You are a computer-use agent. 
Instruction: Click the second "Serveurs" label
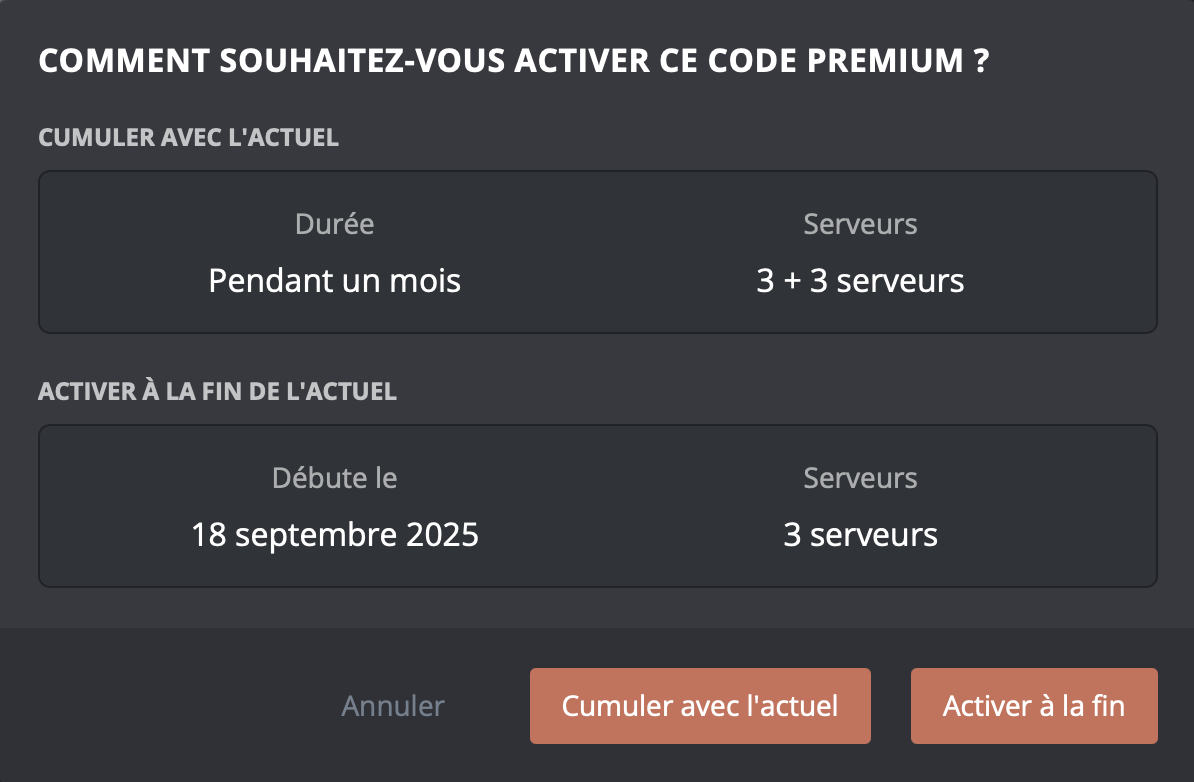coord(860,478)
